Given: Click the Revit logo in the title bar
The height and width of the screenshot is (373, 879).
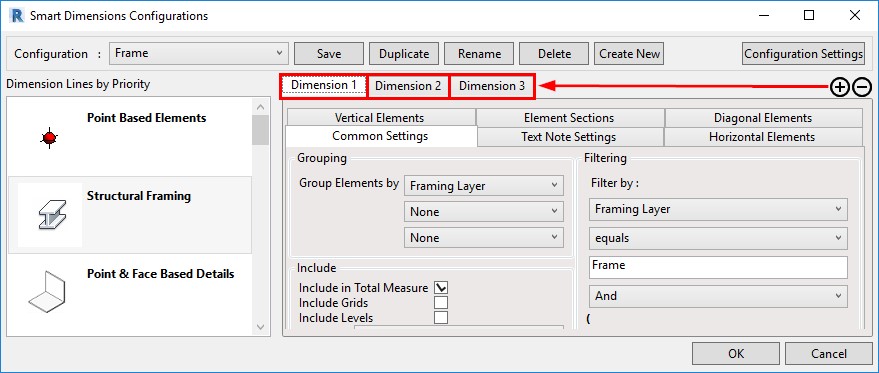Looking at the screenshot, I should point(16,16).
